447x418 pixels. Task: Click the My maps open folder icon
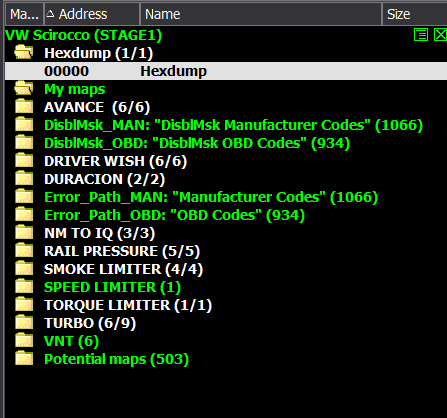click(24, 88)
